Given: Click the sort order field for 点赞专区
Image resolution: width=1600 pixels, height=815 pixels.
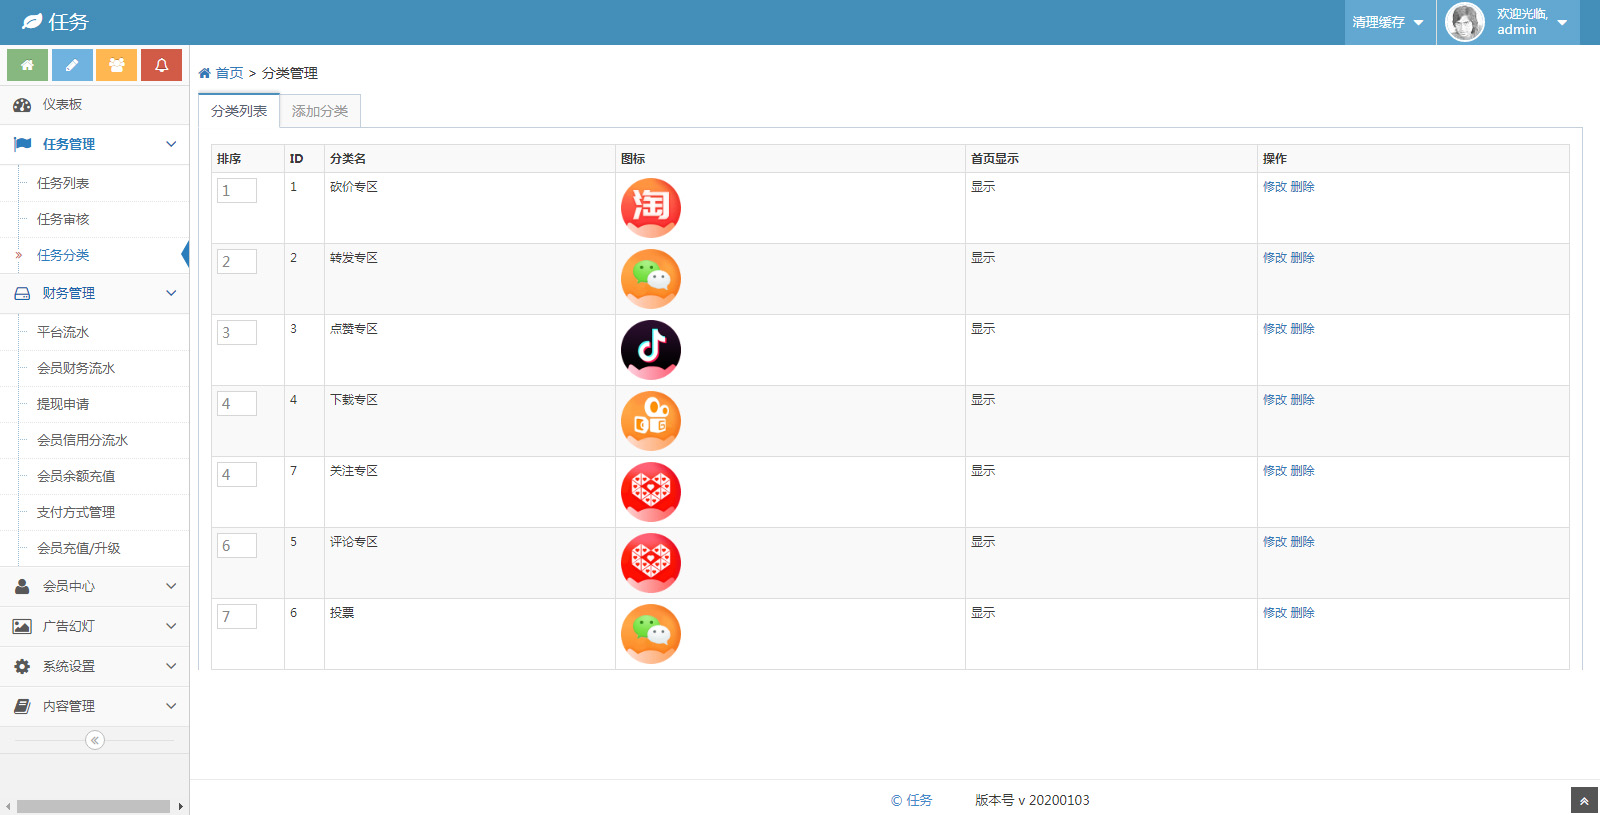Looking at the screenshot, I should pyautogui.click(x=237, y=333).
